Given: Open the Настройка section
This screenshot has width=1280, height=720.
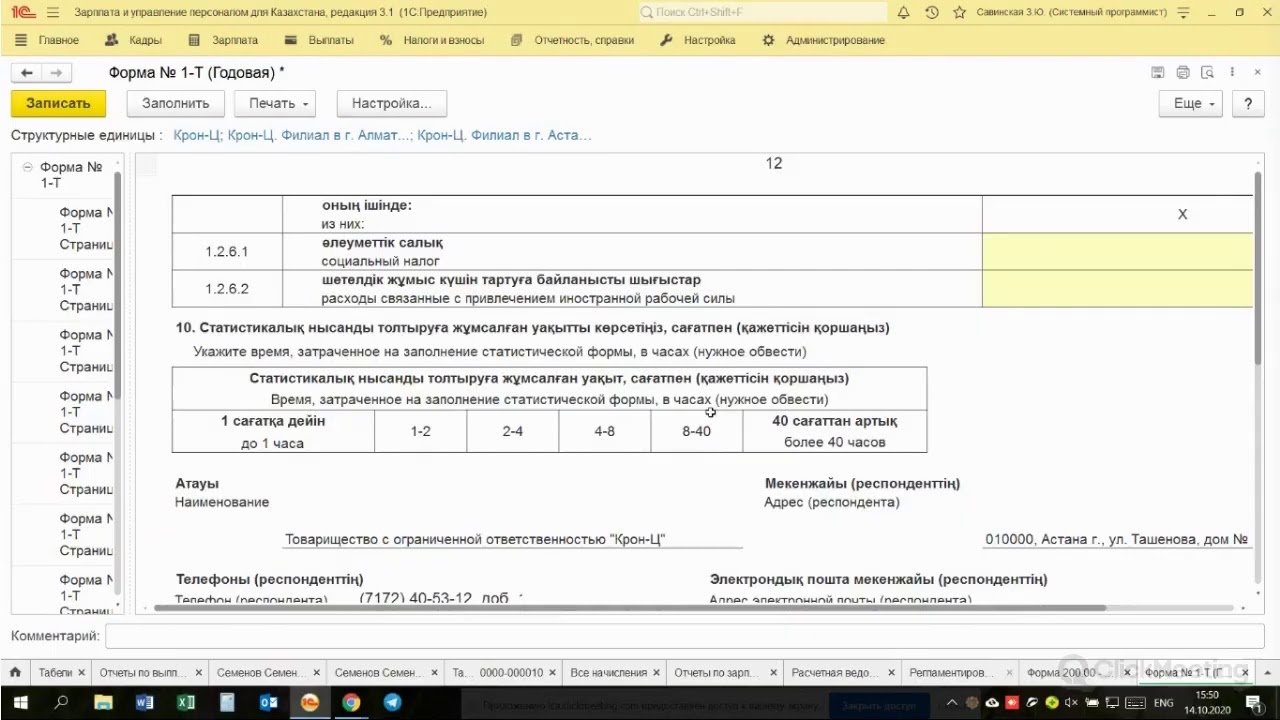Looking at the screenshot, I should [698, 40].
